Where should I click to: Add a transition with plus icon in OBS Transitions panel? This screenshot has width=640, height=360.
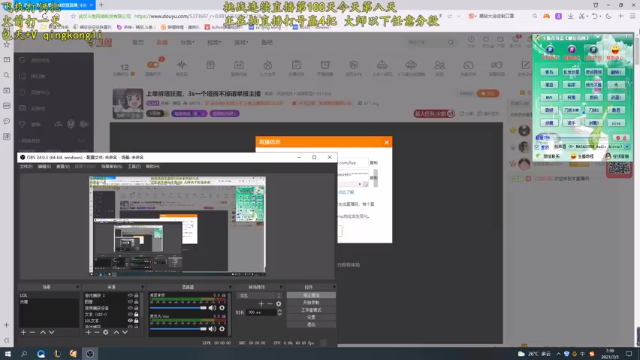click(x=261, y=304)
